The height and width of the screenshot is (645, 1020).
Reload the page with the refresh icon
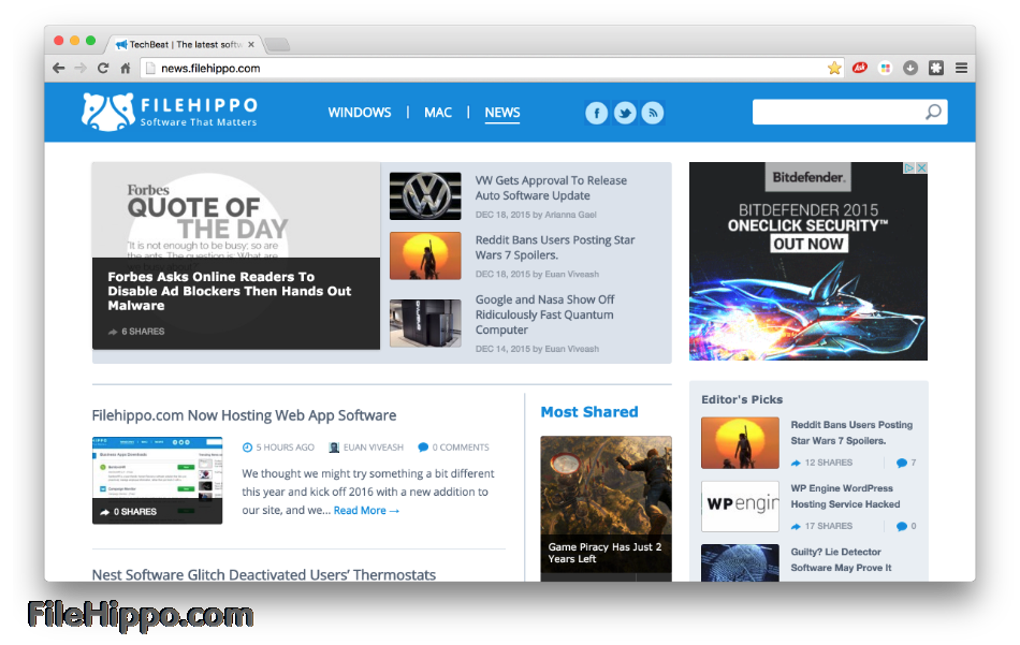click(103, 68)
